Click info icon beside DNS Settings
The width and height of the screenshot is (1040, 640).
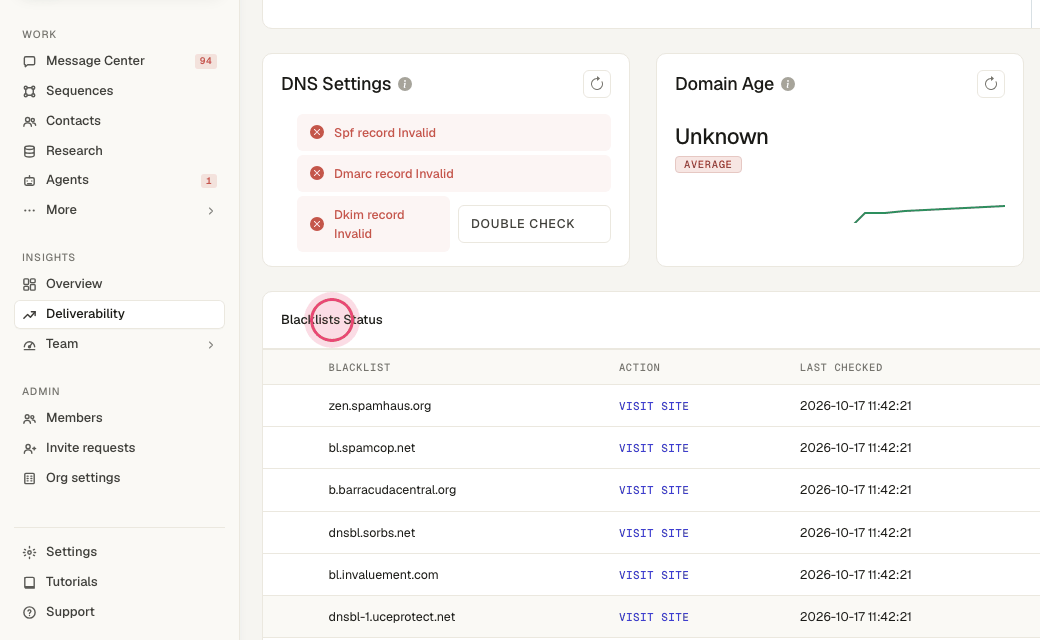(405, 84)
